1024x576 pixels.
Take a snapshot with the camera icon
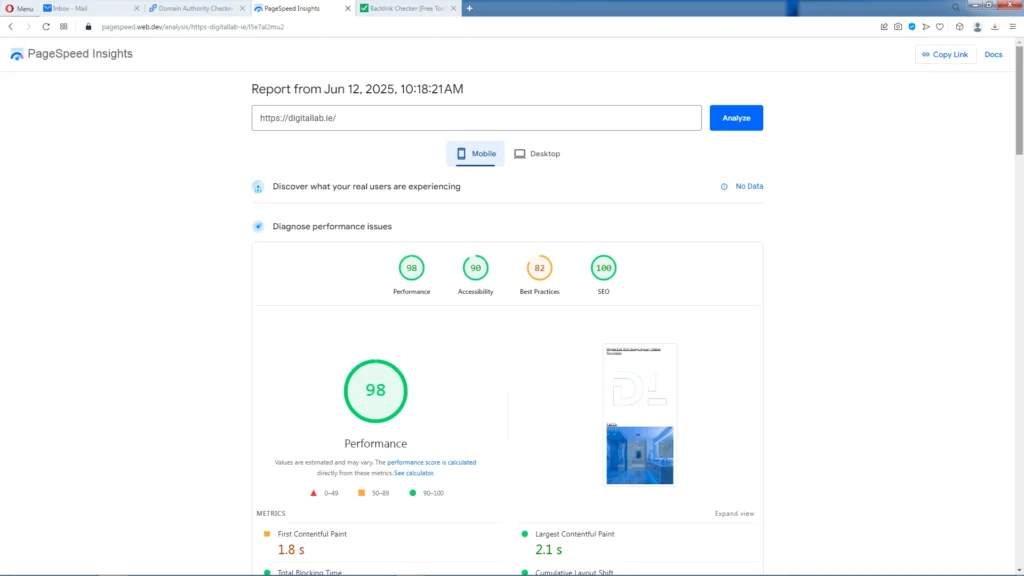[898, 27]
